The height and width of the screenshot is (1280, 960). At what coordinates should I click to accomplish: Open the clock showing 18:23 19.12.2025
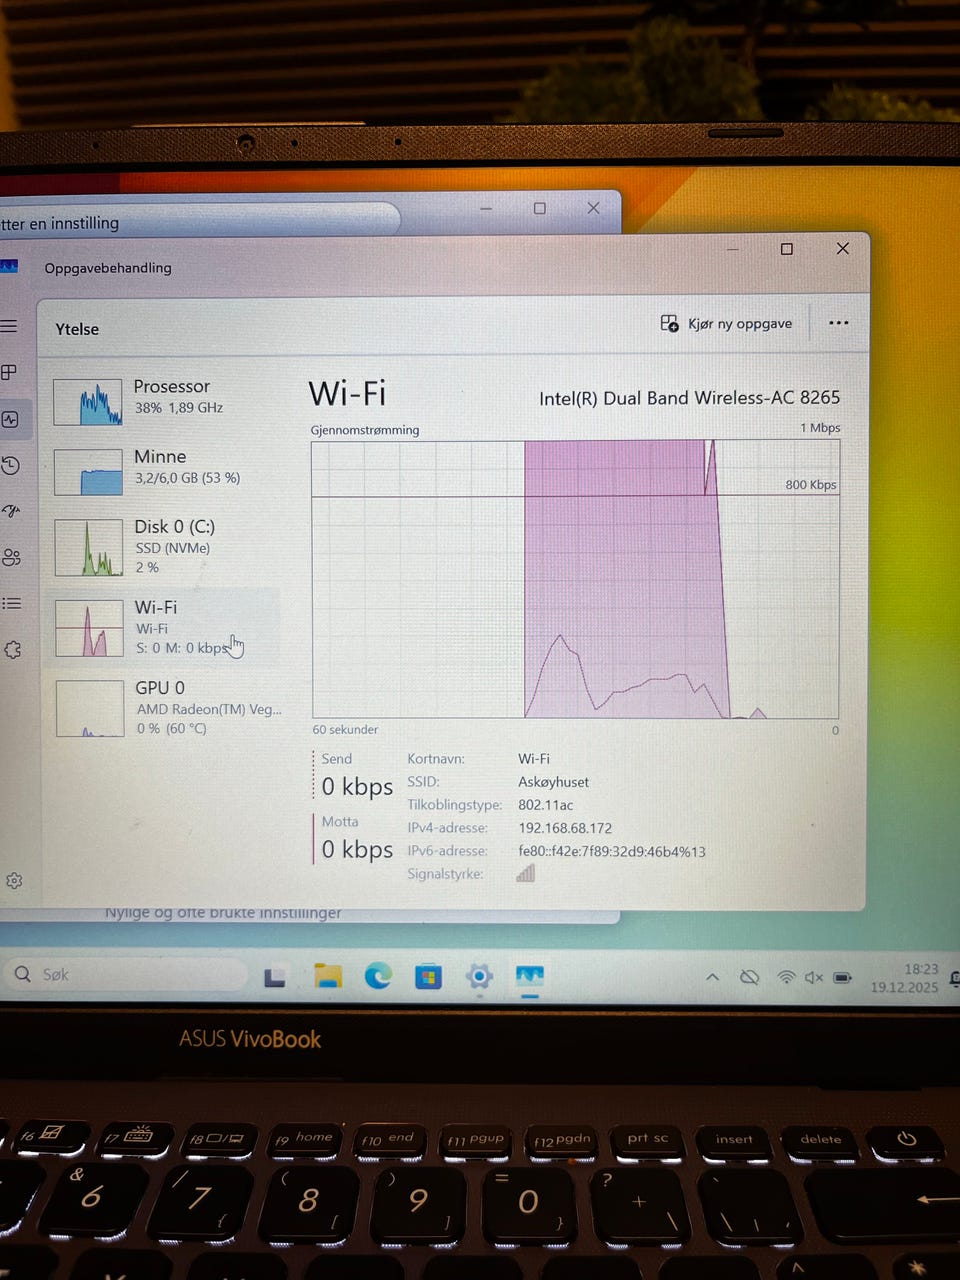905,978
